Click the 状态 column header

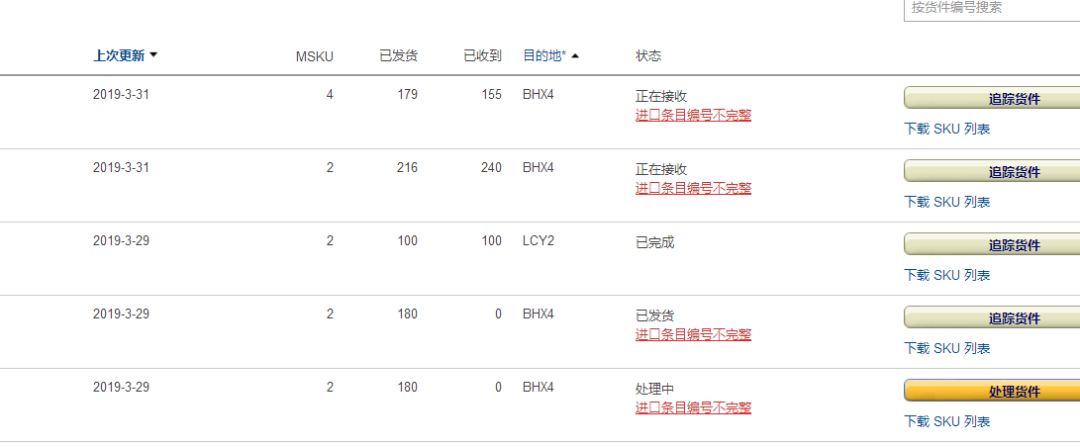tap(648, 56)
